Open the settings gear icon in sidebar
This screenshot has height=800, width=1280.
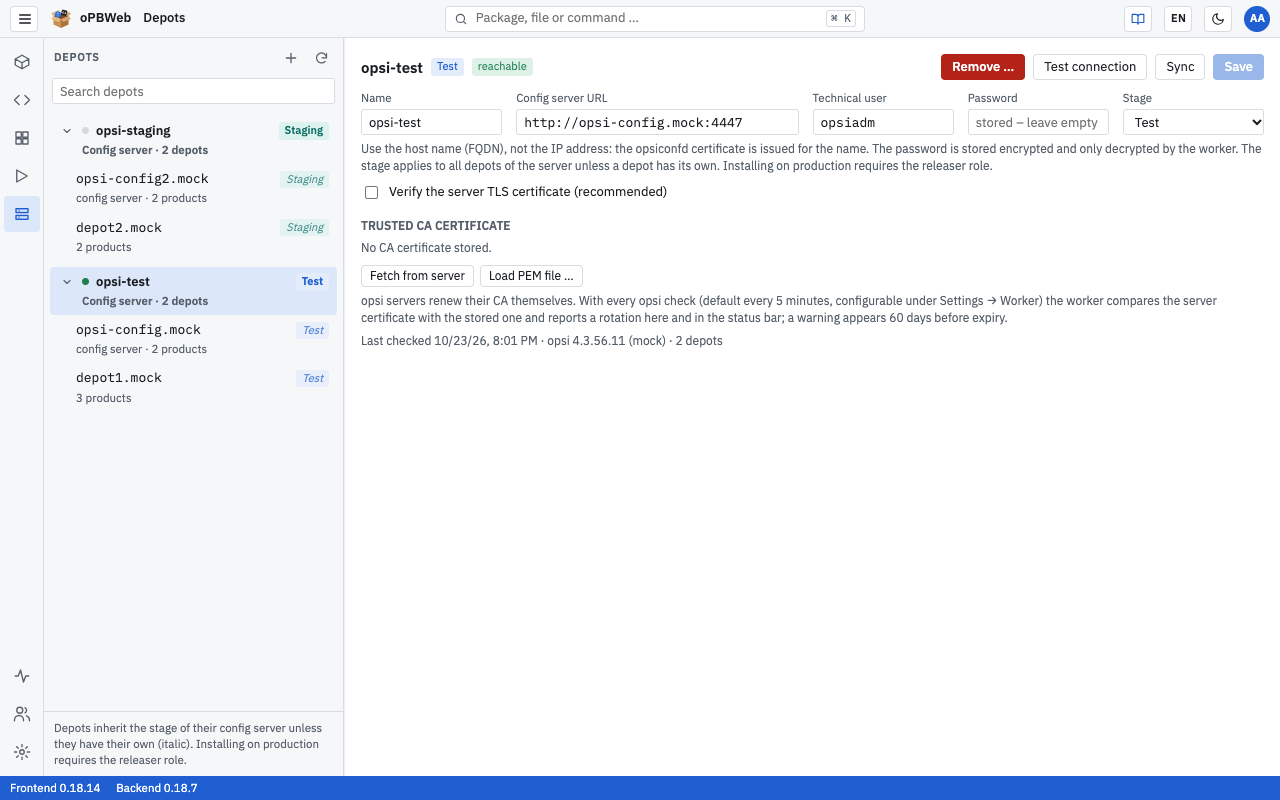(x=22, y=752)
